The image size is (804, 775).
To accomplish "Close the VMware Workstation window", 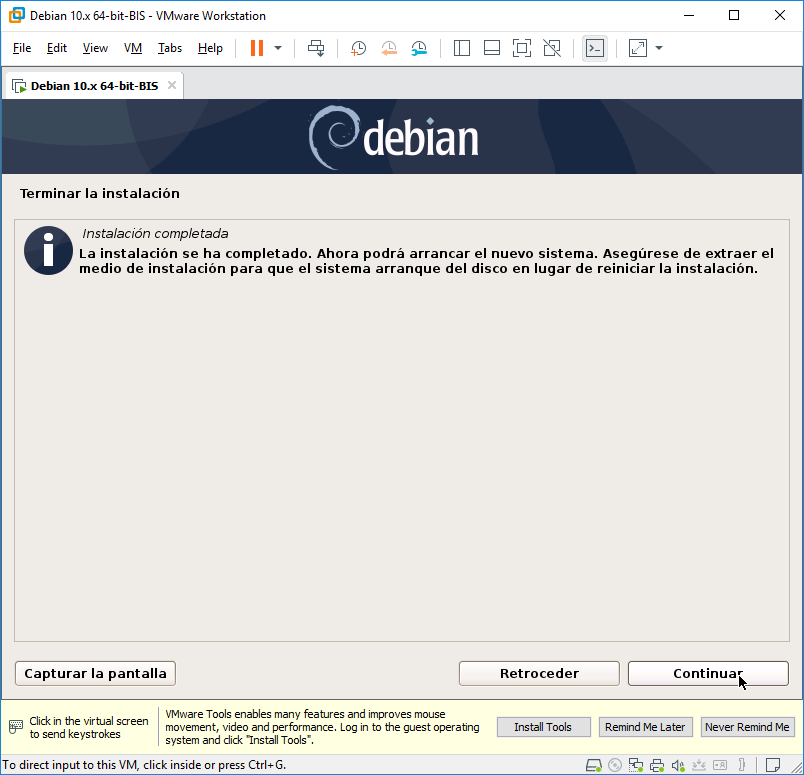I will (779, 15).
